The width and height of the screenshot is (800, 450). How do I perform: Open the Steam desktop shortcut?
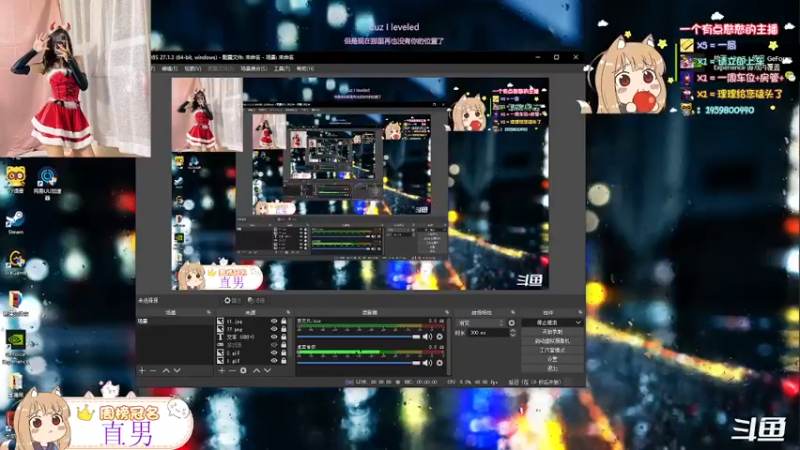coord(15,222)
